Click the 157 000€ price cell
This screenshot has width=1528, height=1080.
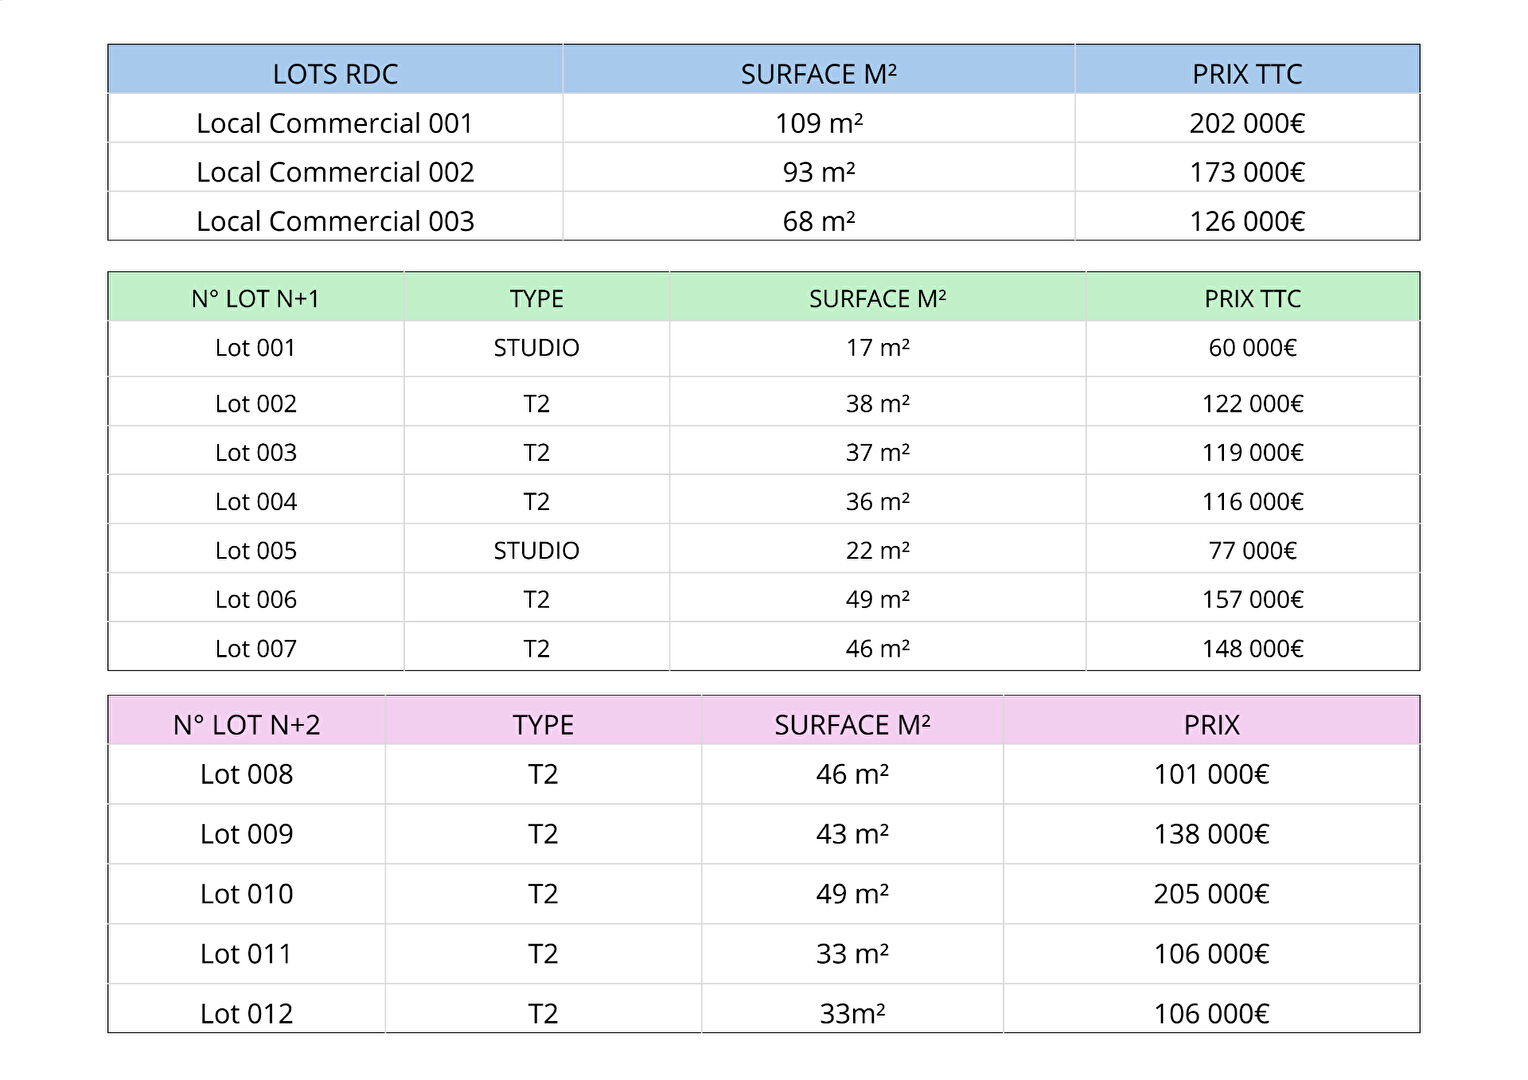(x=1252, y=600)
